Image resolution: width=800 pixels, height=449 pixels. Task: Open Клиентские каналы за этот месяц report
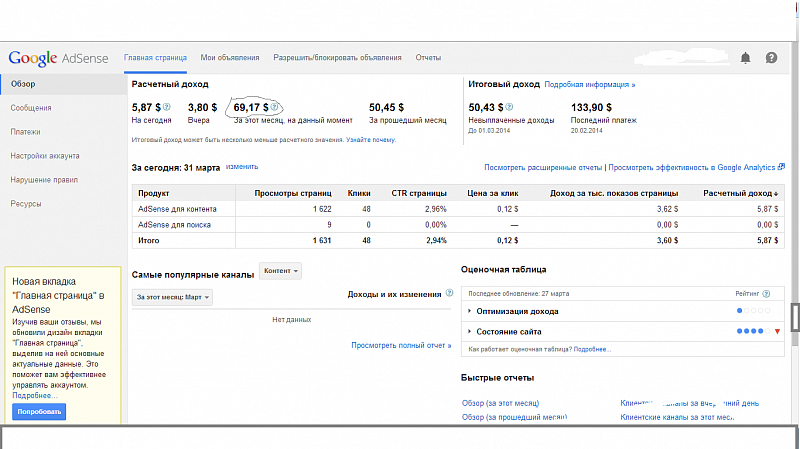(x=677, y=417)
